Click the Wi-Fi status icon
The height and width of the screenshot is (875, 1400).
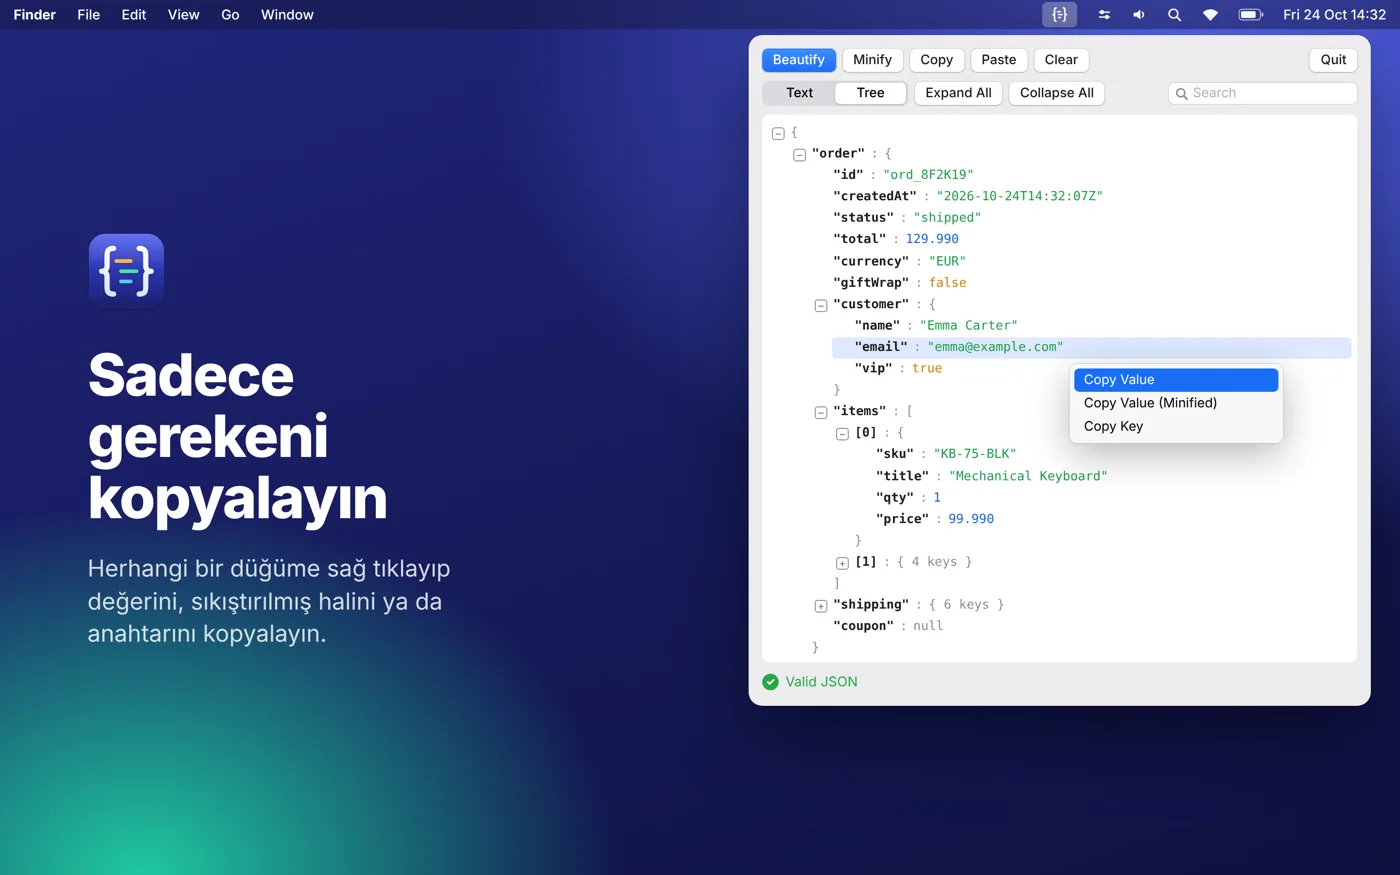[x=1210, y=15]
